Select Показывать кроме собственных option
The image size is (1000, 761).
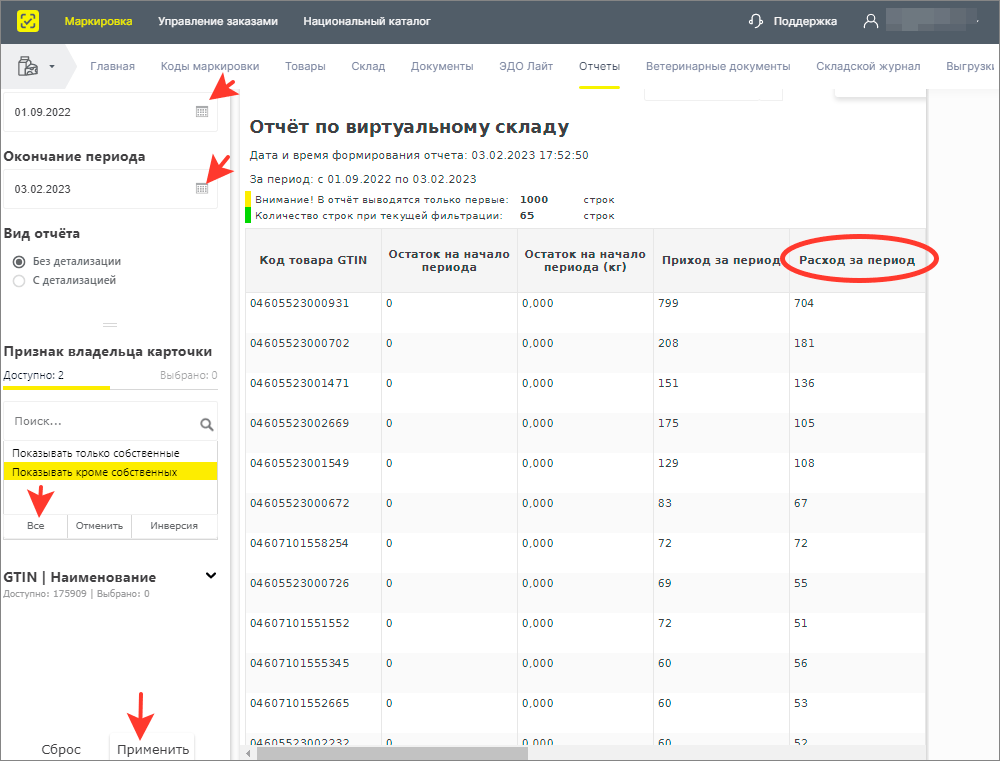point(110,472)
